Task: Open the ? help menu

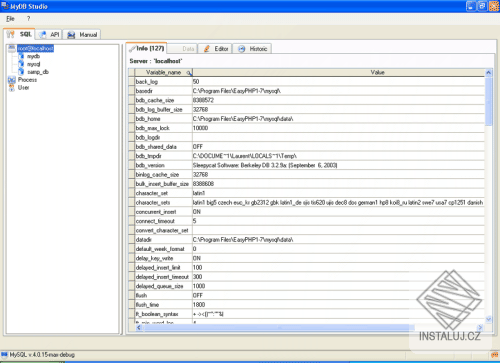Action: pos(28,19)
